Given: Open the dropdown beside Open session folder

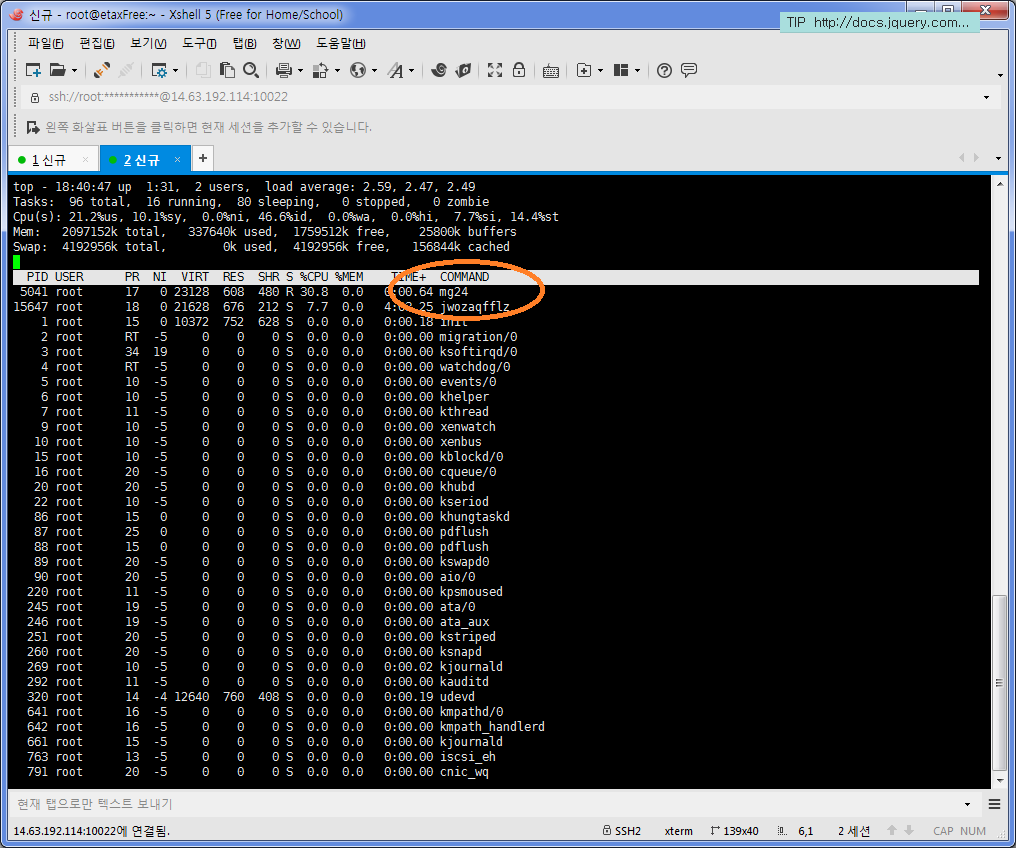Looking at the screenshot, I should point(75,71).
